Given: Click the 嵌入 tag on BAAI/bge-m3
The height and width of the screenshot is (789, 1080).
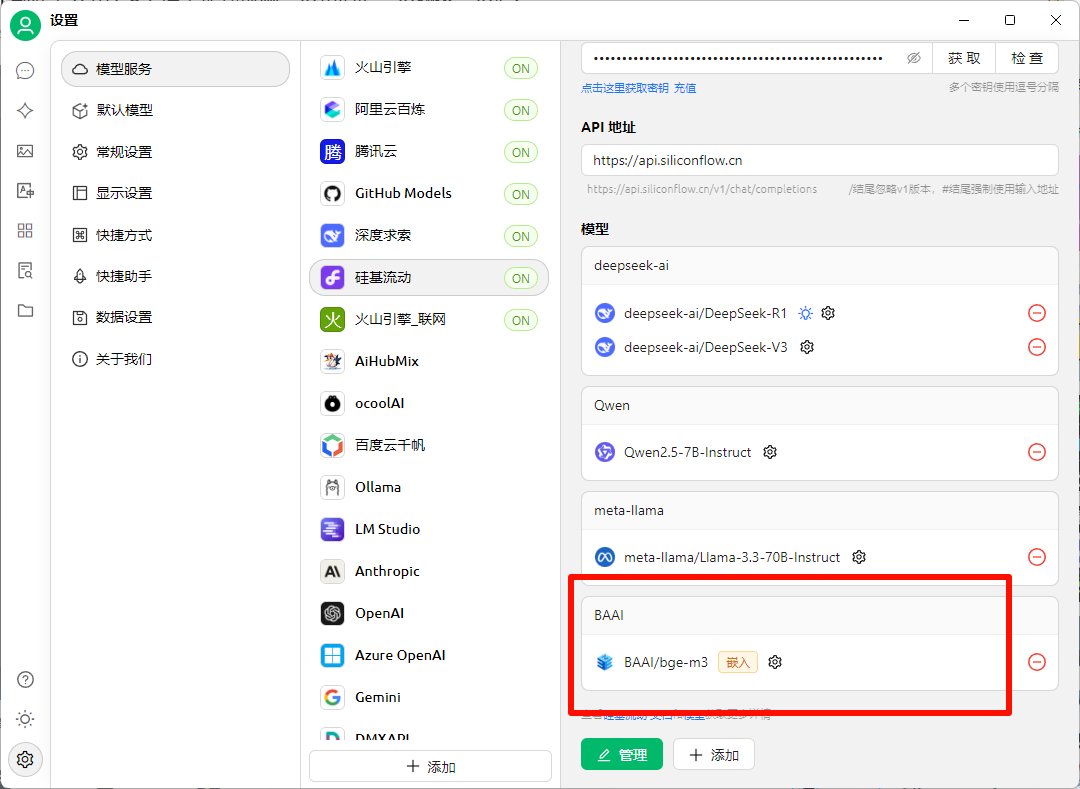Looking at the screenshot, I should [738, 662].
